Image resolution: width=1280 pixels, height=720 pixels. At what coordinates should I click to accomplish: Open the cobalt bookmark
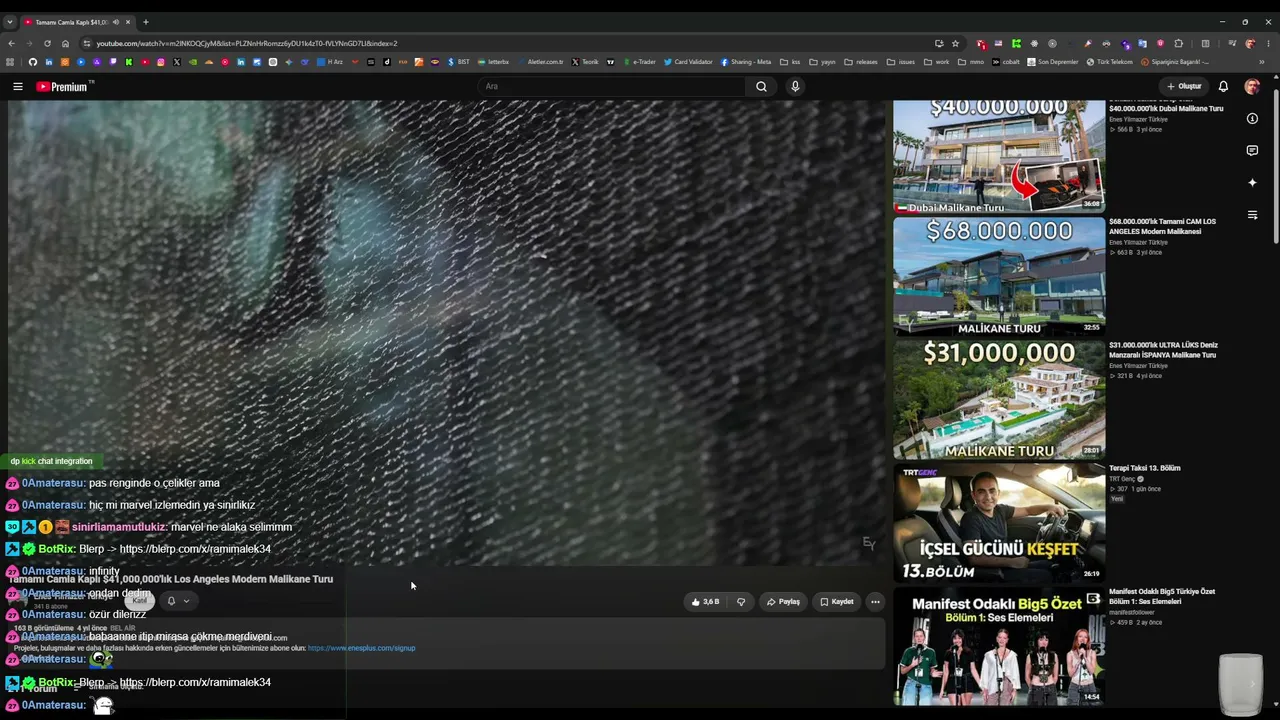pyautogui.click(x=1006, y=62)
